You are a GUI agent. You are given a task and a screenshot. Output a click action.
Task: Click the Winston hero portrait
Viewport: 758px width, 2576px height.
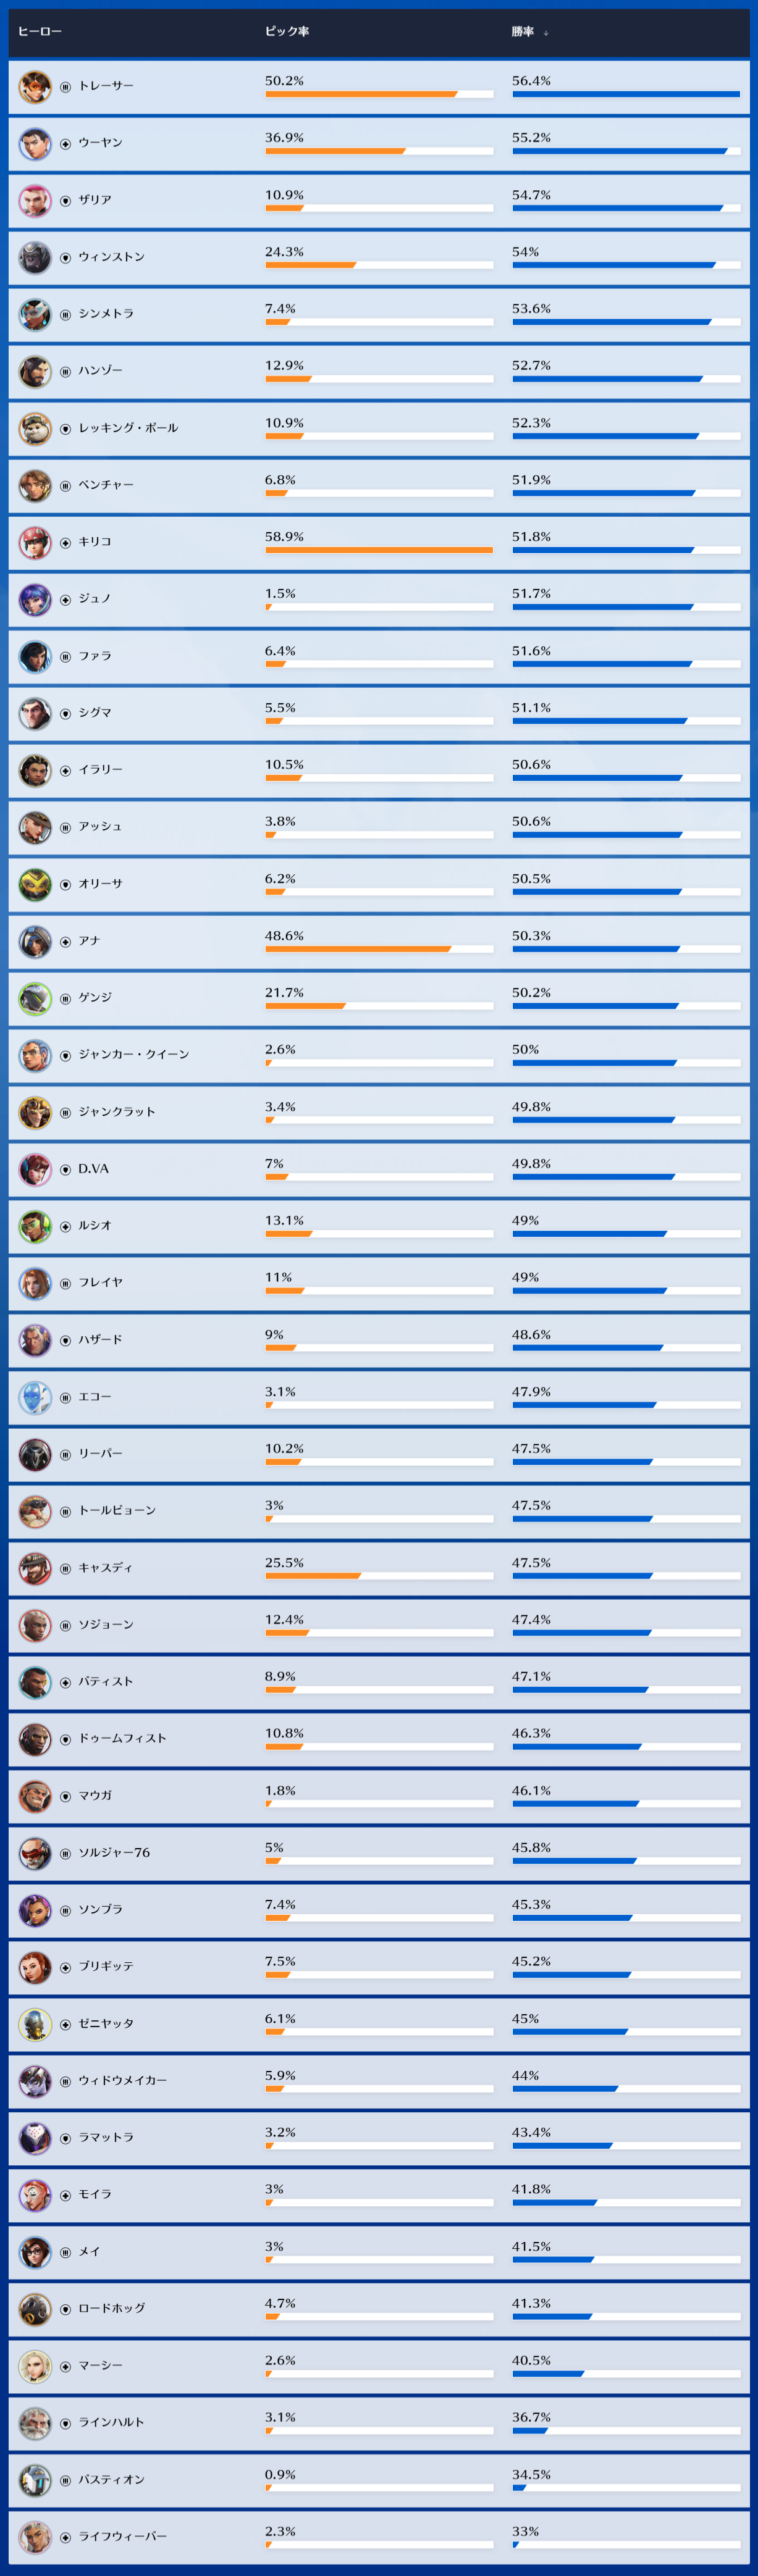point(35,258)
